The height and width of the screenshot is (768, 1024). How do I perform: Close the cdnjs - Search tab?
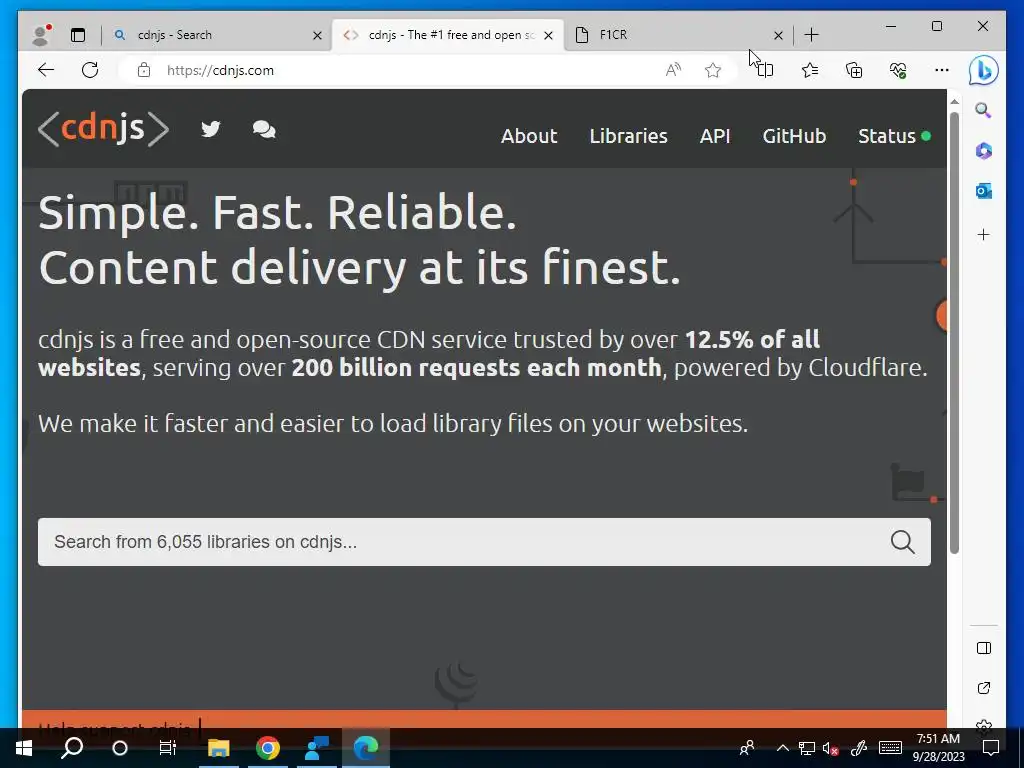pyautogui.click(x=317, y=35)
